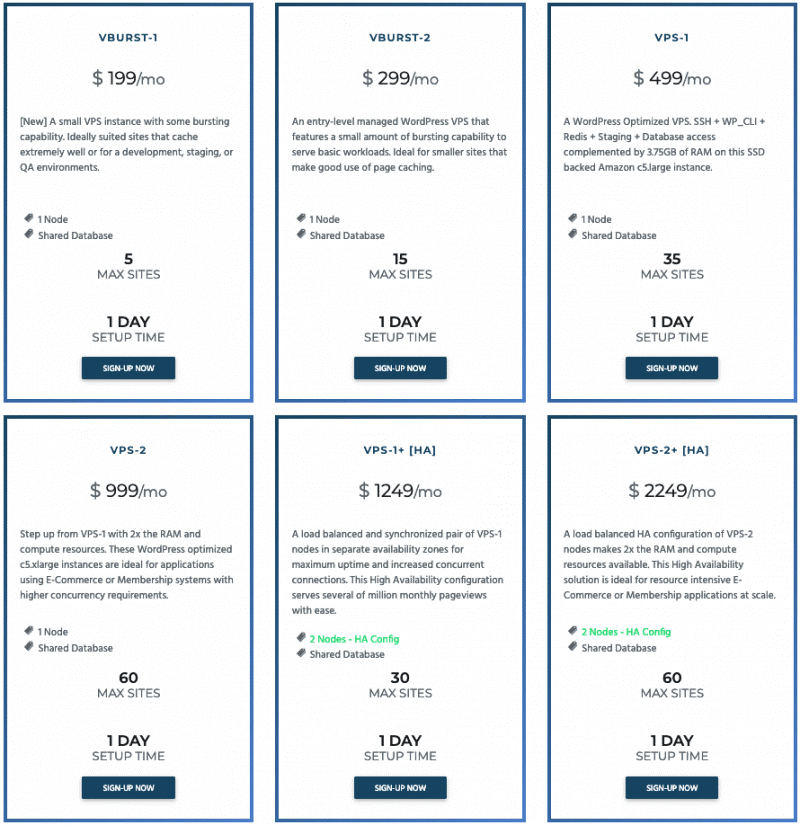Click the tag icon beside VBURST-1 '1 Node'

(x=29, y=218)
